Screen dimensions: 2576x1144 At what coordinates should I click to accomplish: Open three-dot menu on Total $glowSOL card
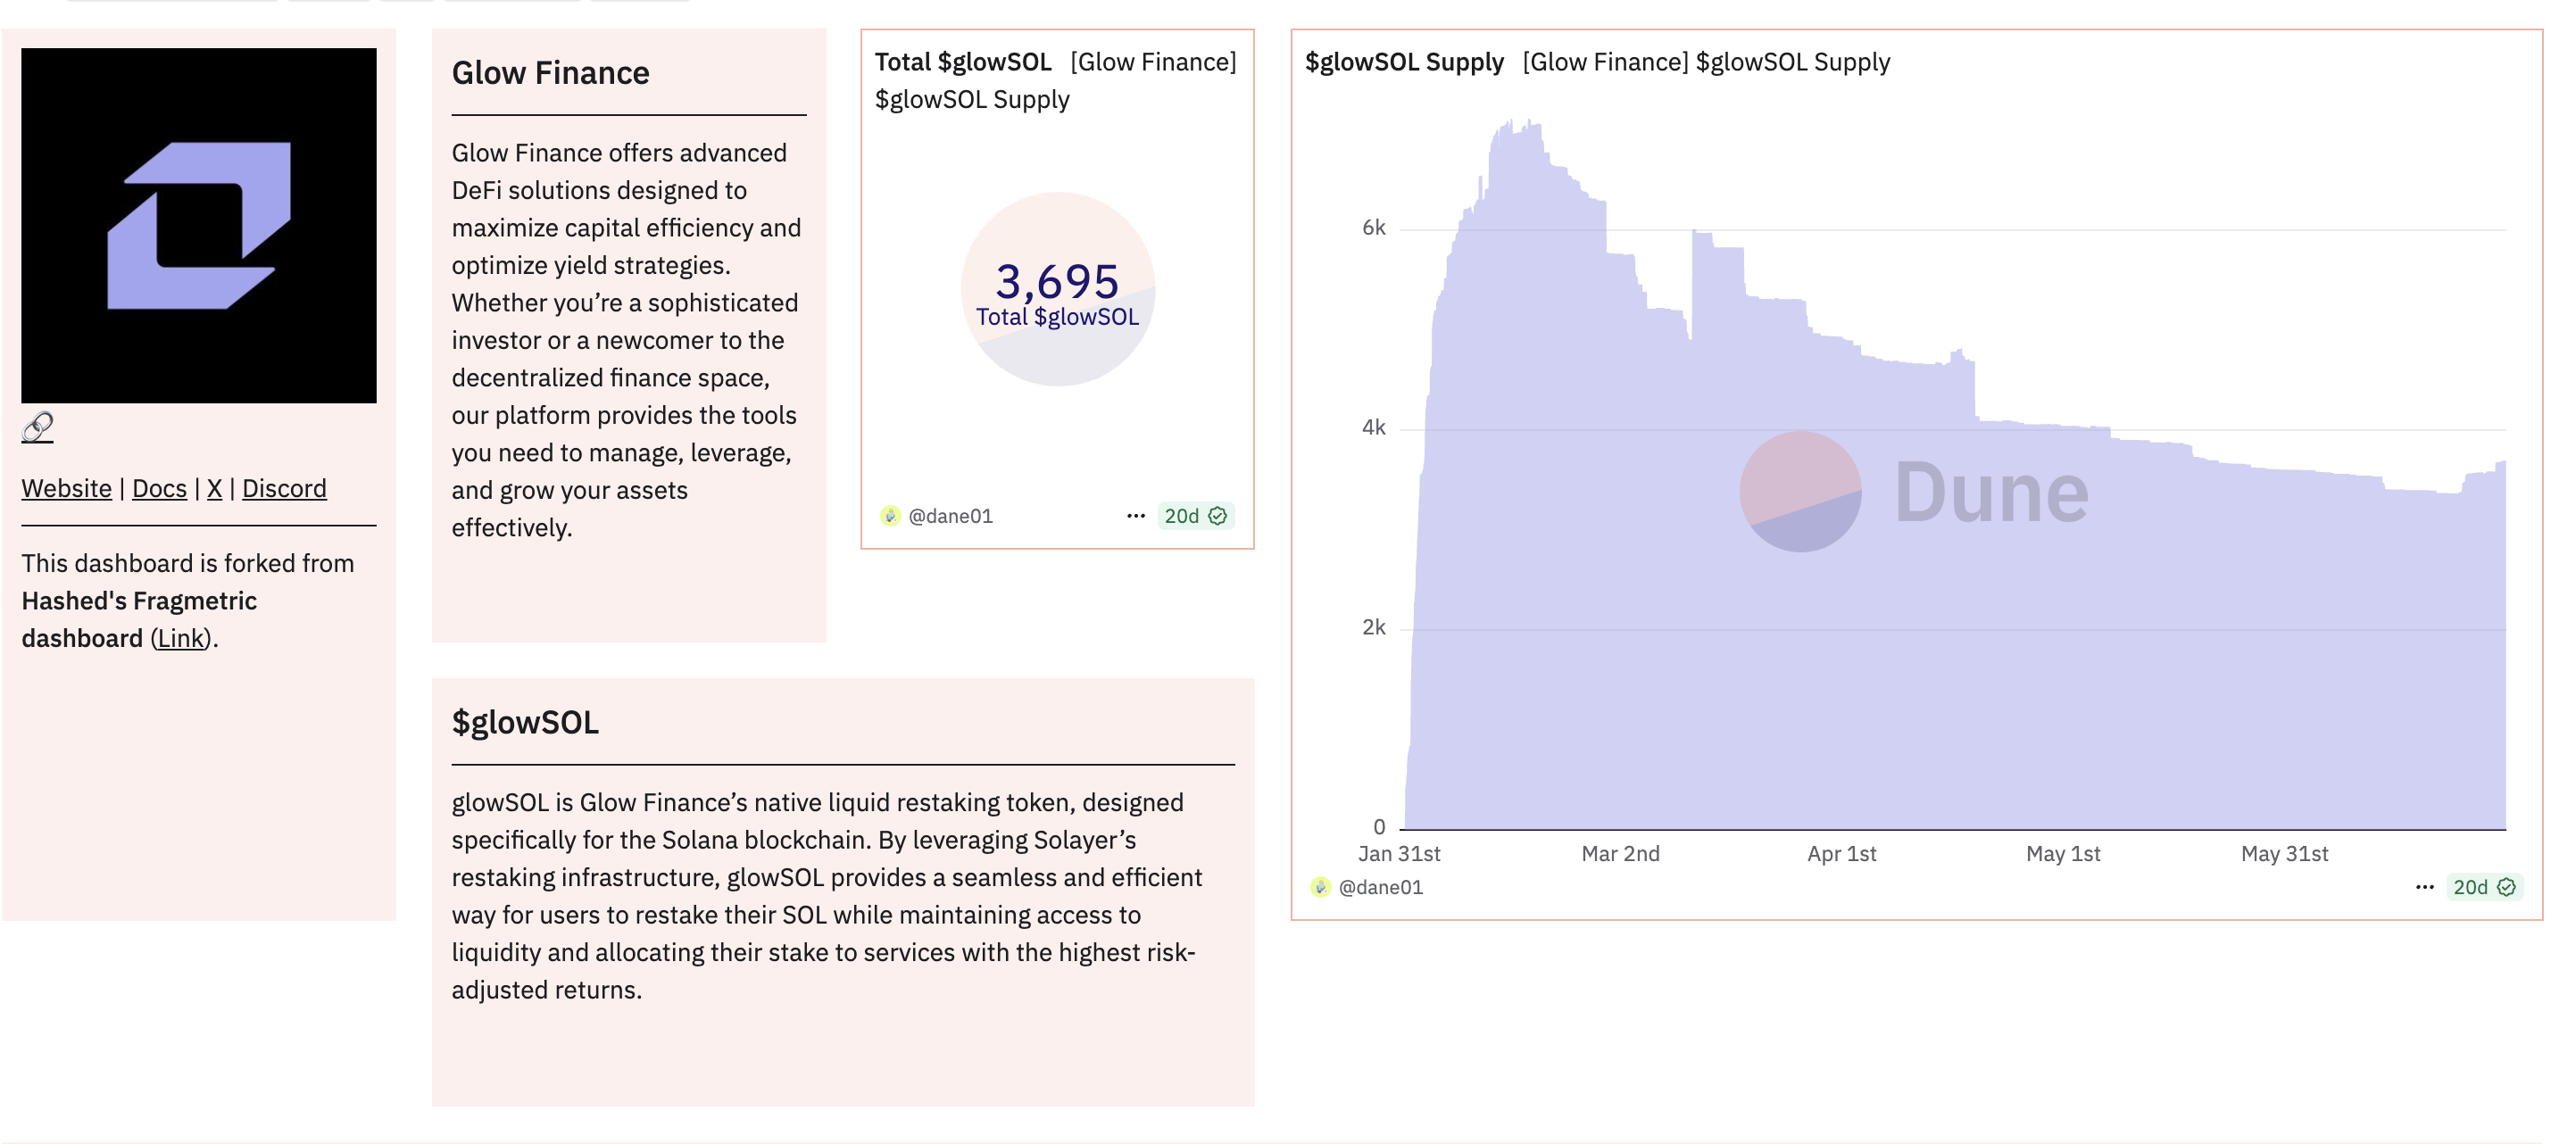pos(1135,516)
